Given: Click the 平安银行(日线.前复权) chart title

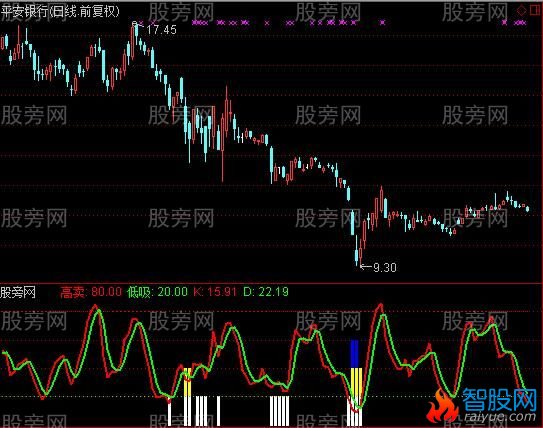Looking at the screenshot, I should [x=60, y=12].
